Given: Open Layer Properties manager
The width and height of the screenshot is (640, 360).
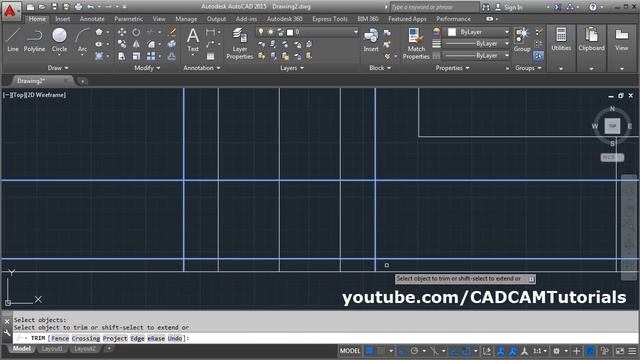Looking at the screenshot, I should tap(240, 44).
